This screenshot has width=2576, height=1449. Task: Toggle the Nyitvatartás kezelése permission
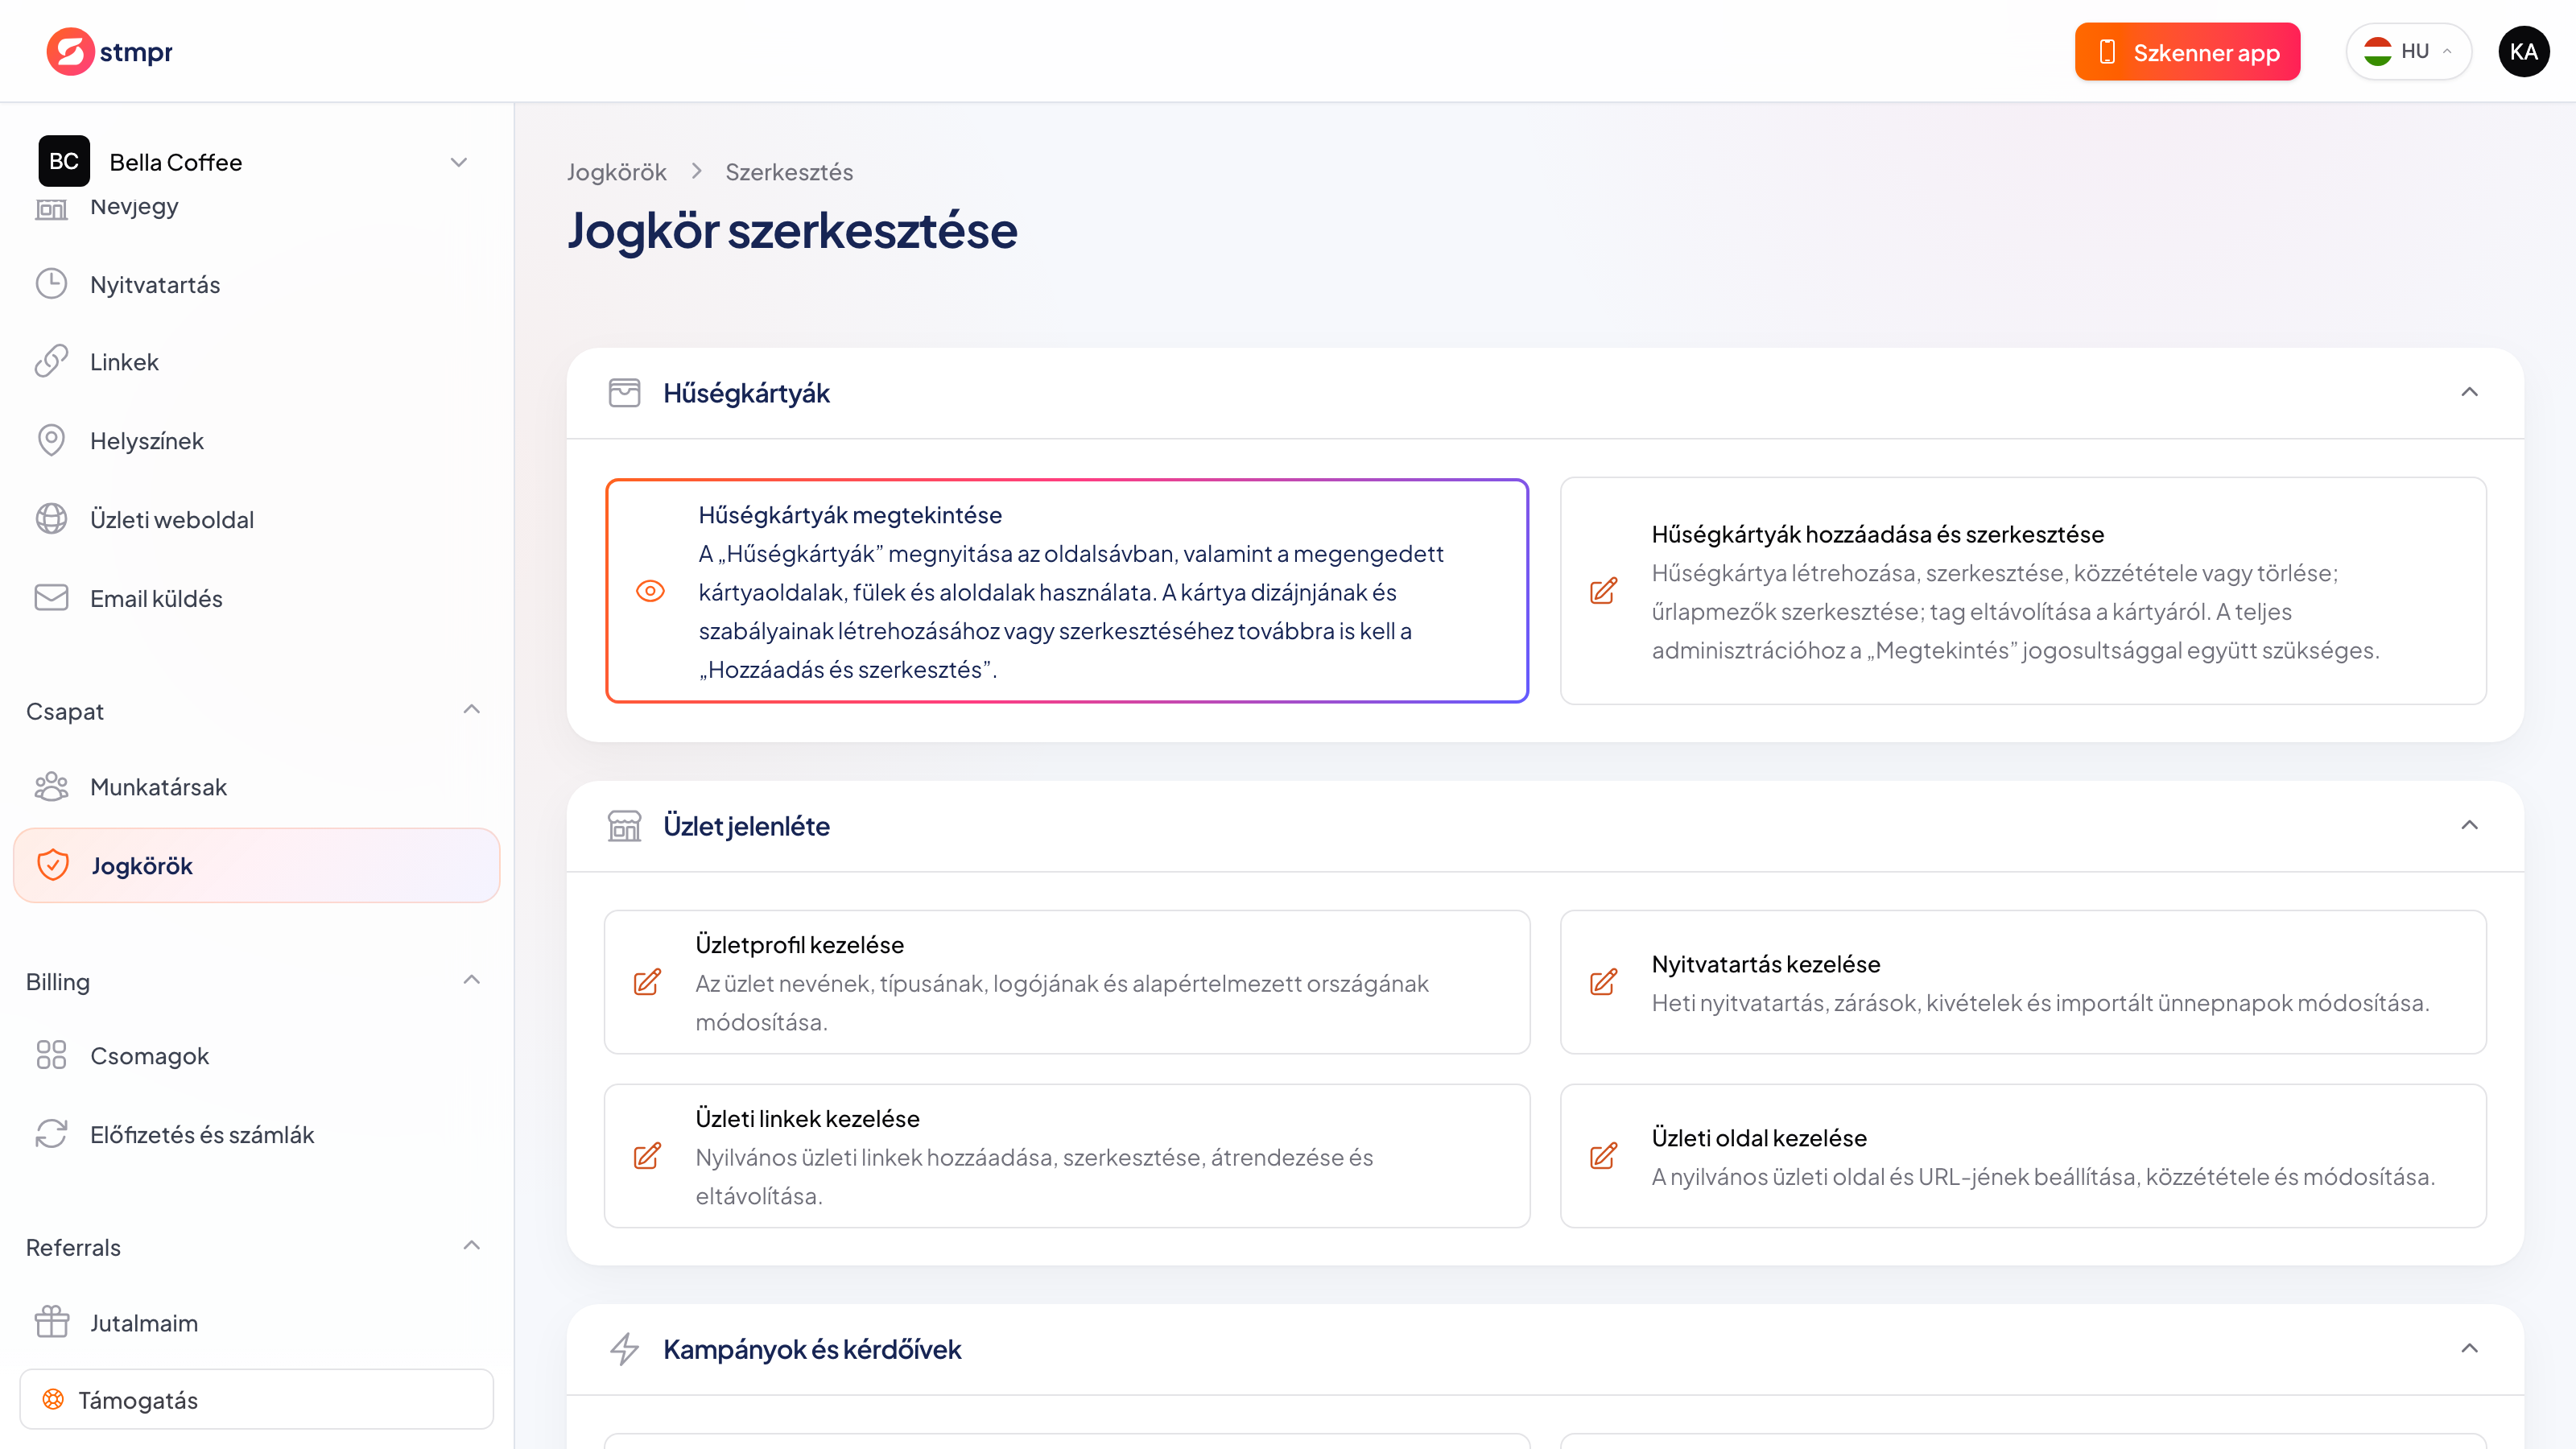click(x=2023, y=982)
